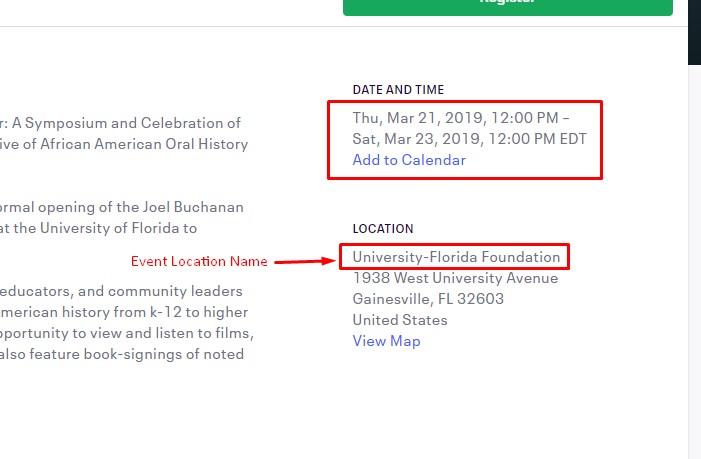Click the Gainesville, FL 32603 line
This screenshot has width=701, height=459.
click(x=428, y=299)
